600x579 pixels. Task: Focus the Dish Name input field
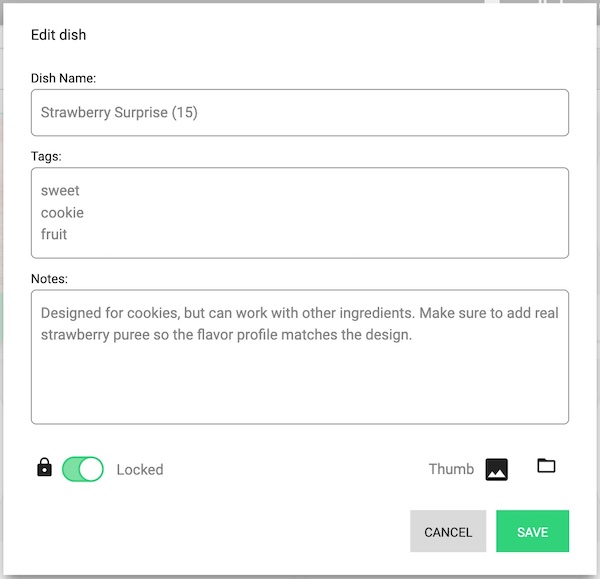coord(300,113)
